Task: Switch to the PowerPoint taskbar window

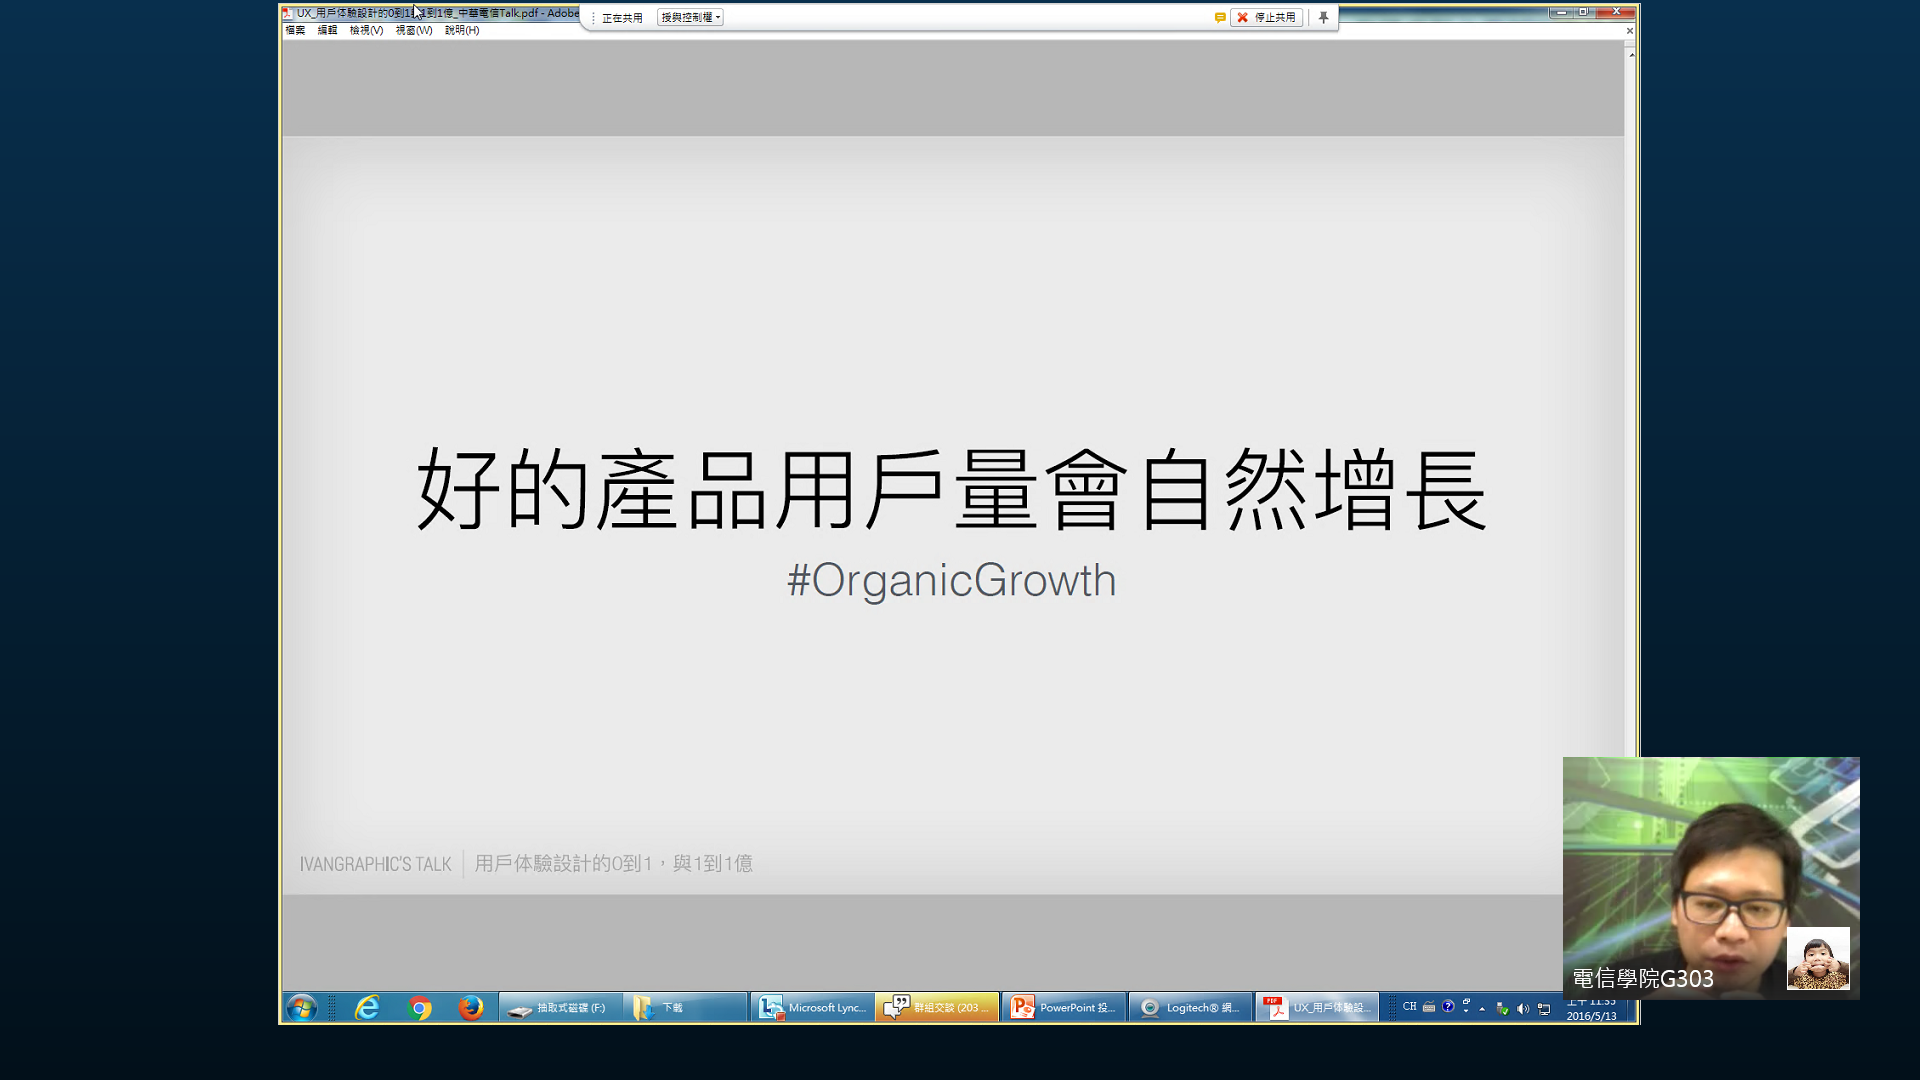Action: pyautogui.click(x=1063, y=1007)
